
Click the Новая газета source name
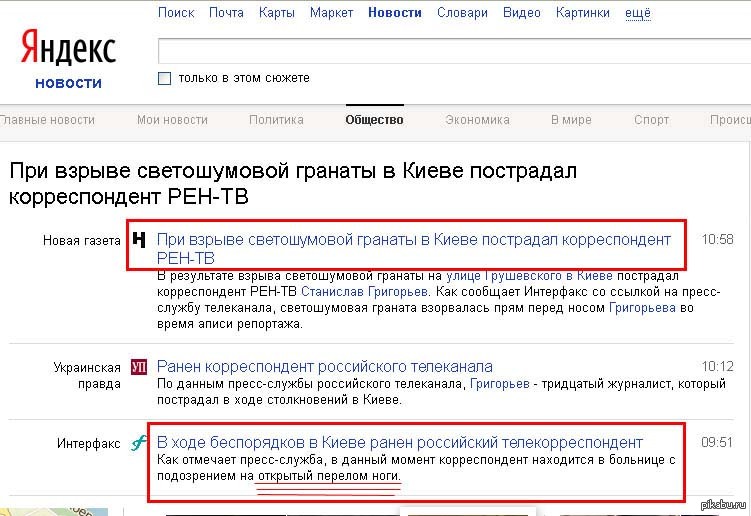pyautogui.click(x=81, y=240)
